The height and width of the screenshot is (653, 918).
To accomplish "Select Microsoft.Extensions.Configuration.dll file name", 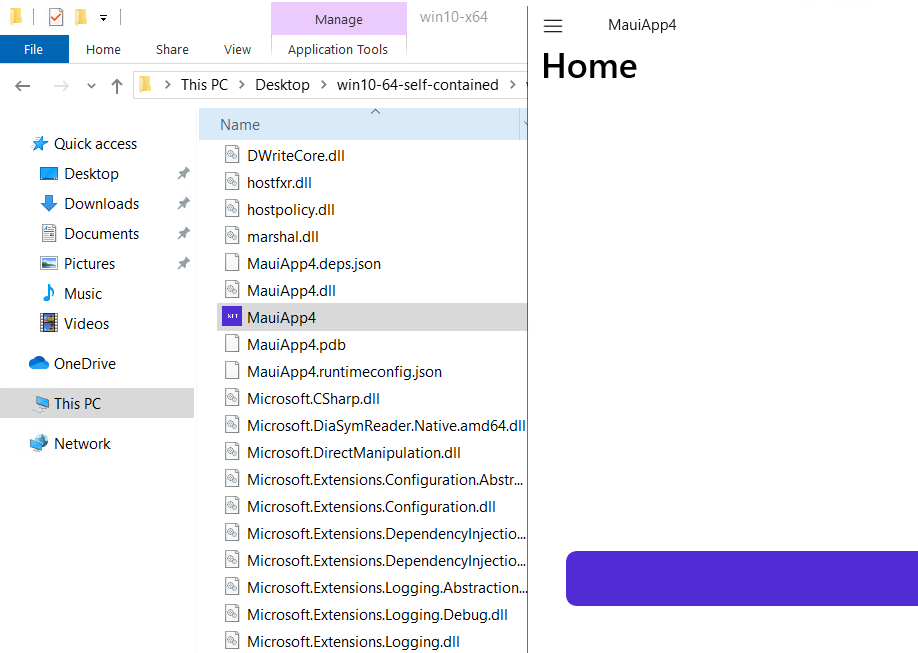I will (x=371, y=507).
